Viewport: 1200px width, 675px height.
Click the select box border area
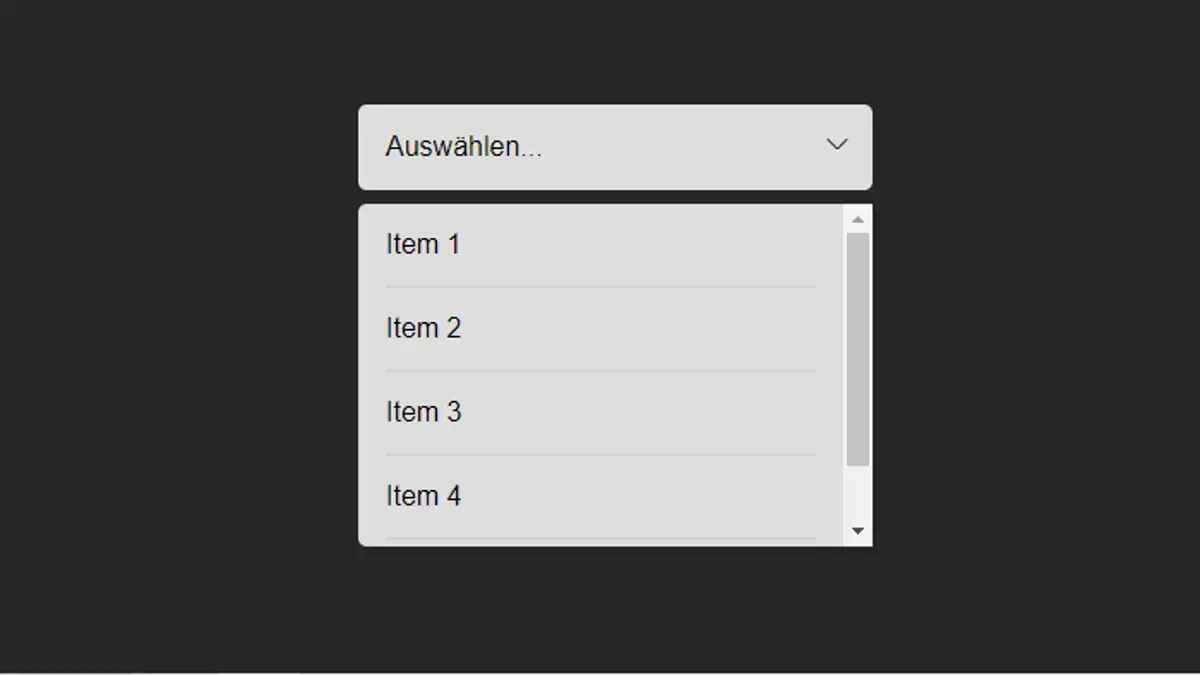point(615,104)
